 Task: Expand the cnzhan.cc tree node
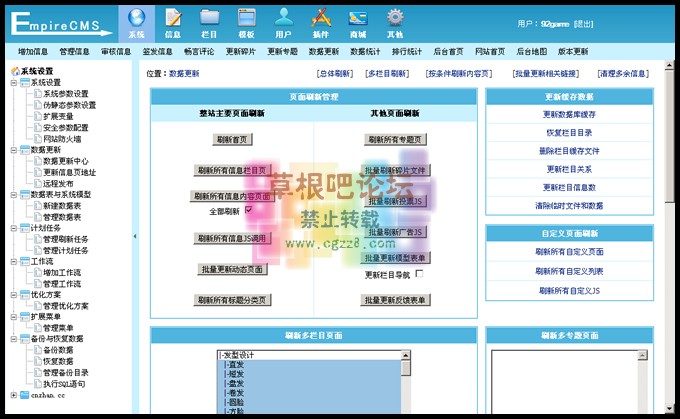[x=13, y=395]
